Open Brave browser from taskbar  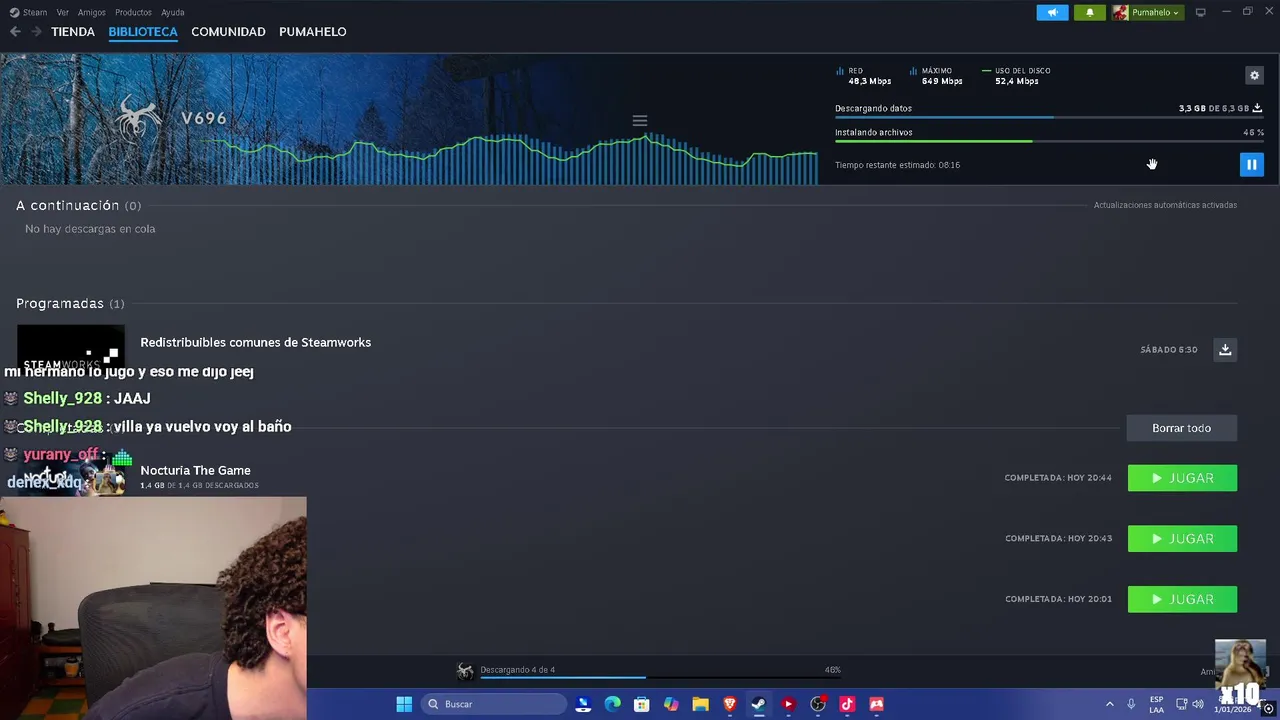point(730,704)
